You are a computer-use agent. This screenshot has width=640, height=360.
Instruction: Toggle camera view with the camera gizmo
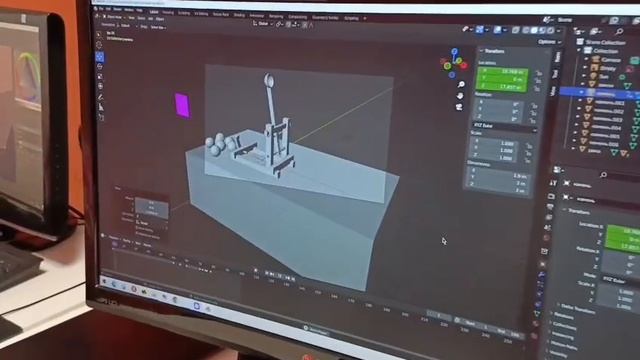[459, 107]
